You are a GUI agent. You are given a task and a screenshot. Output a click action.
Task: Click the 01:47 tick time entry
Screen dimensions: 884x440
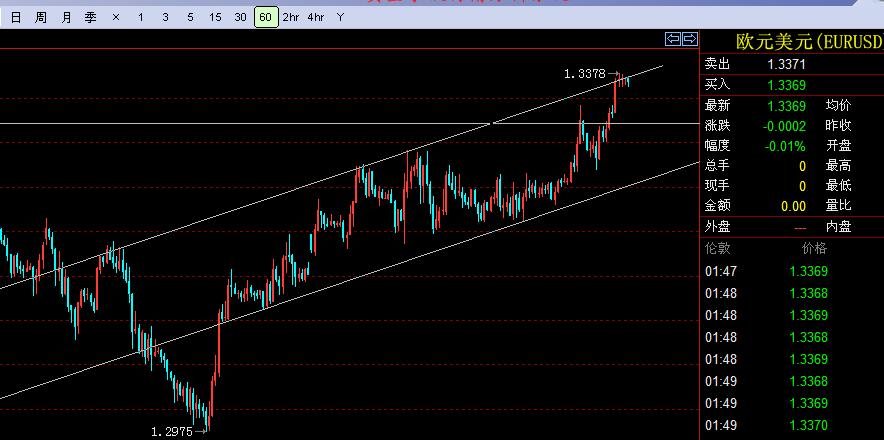(x=721, y=271)
